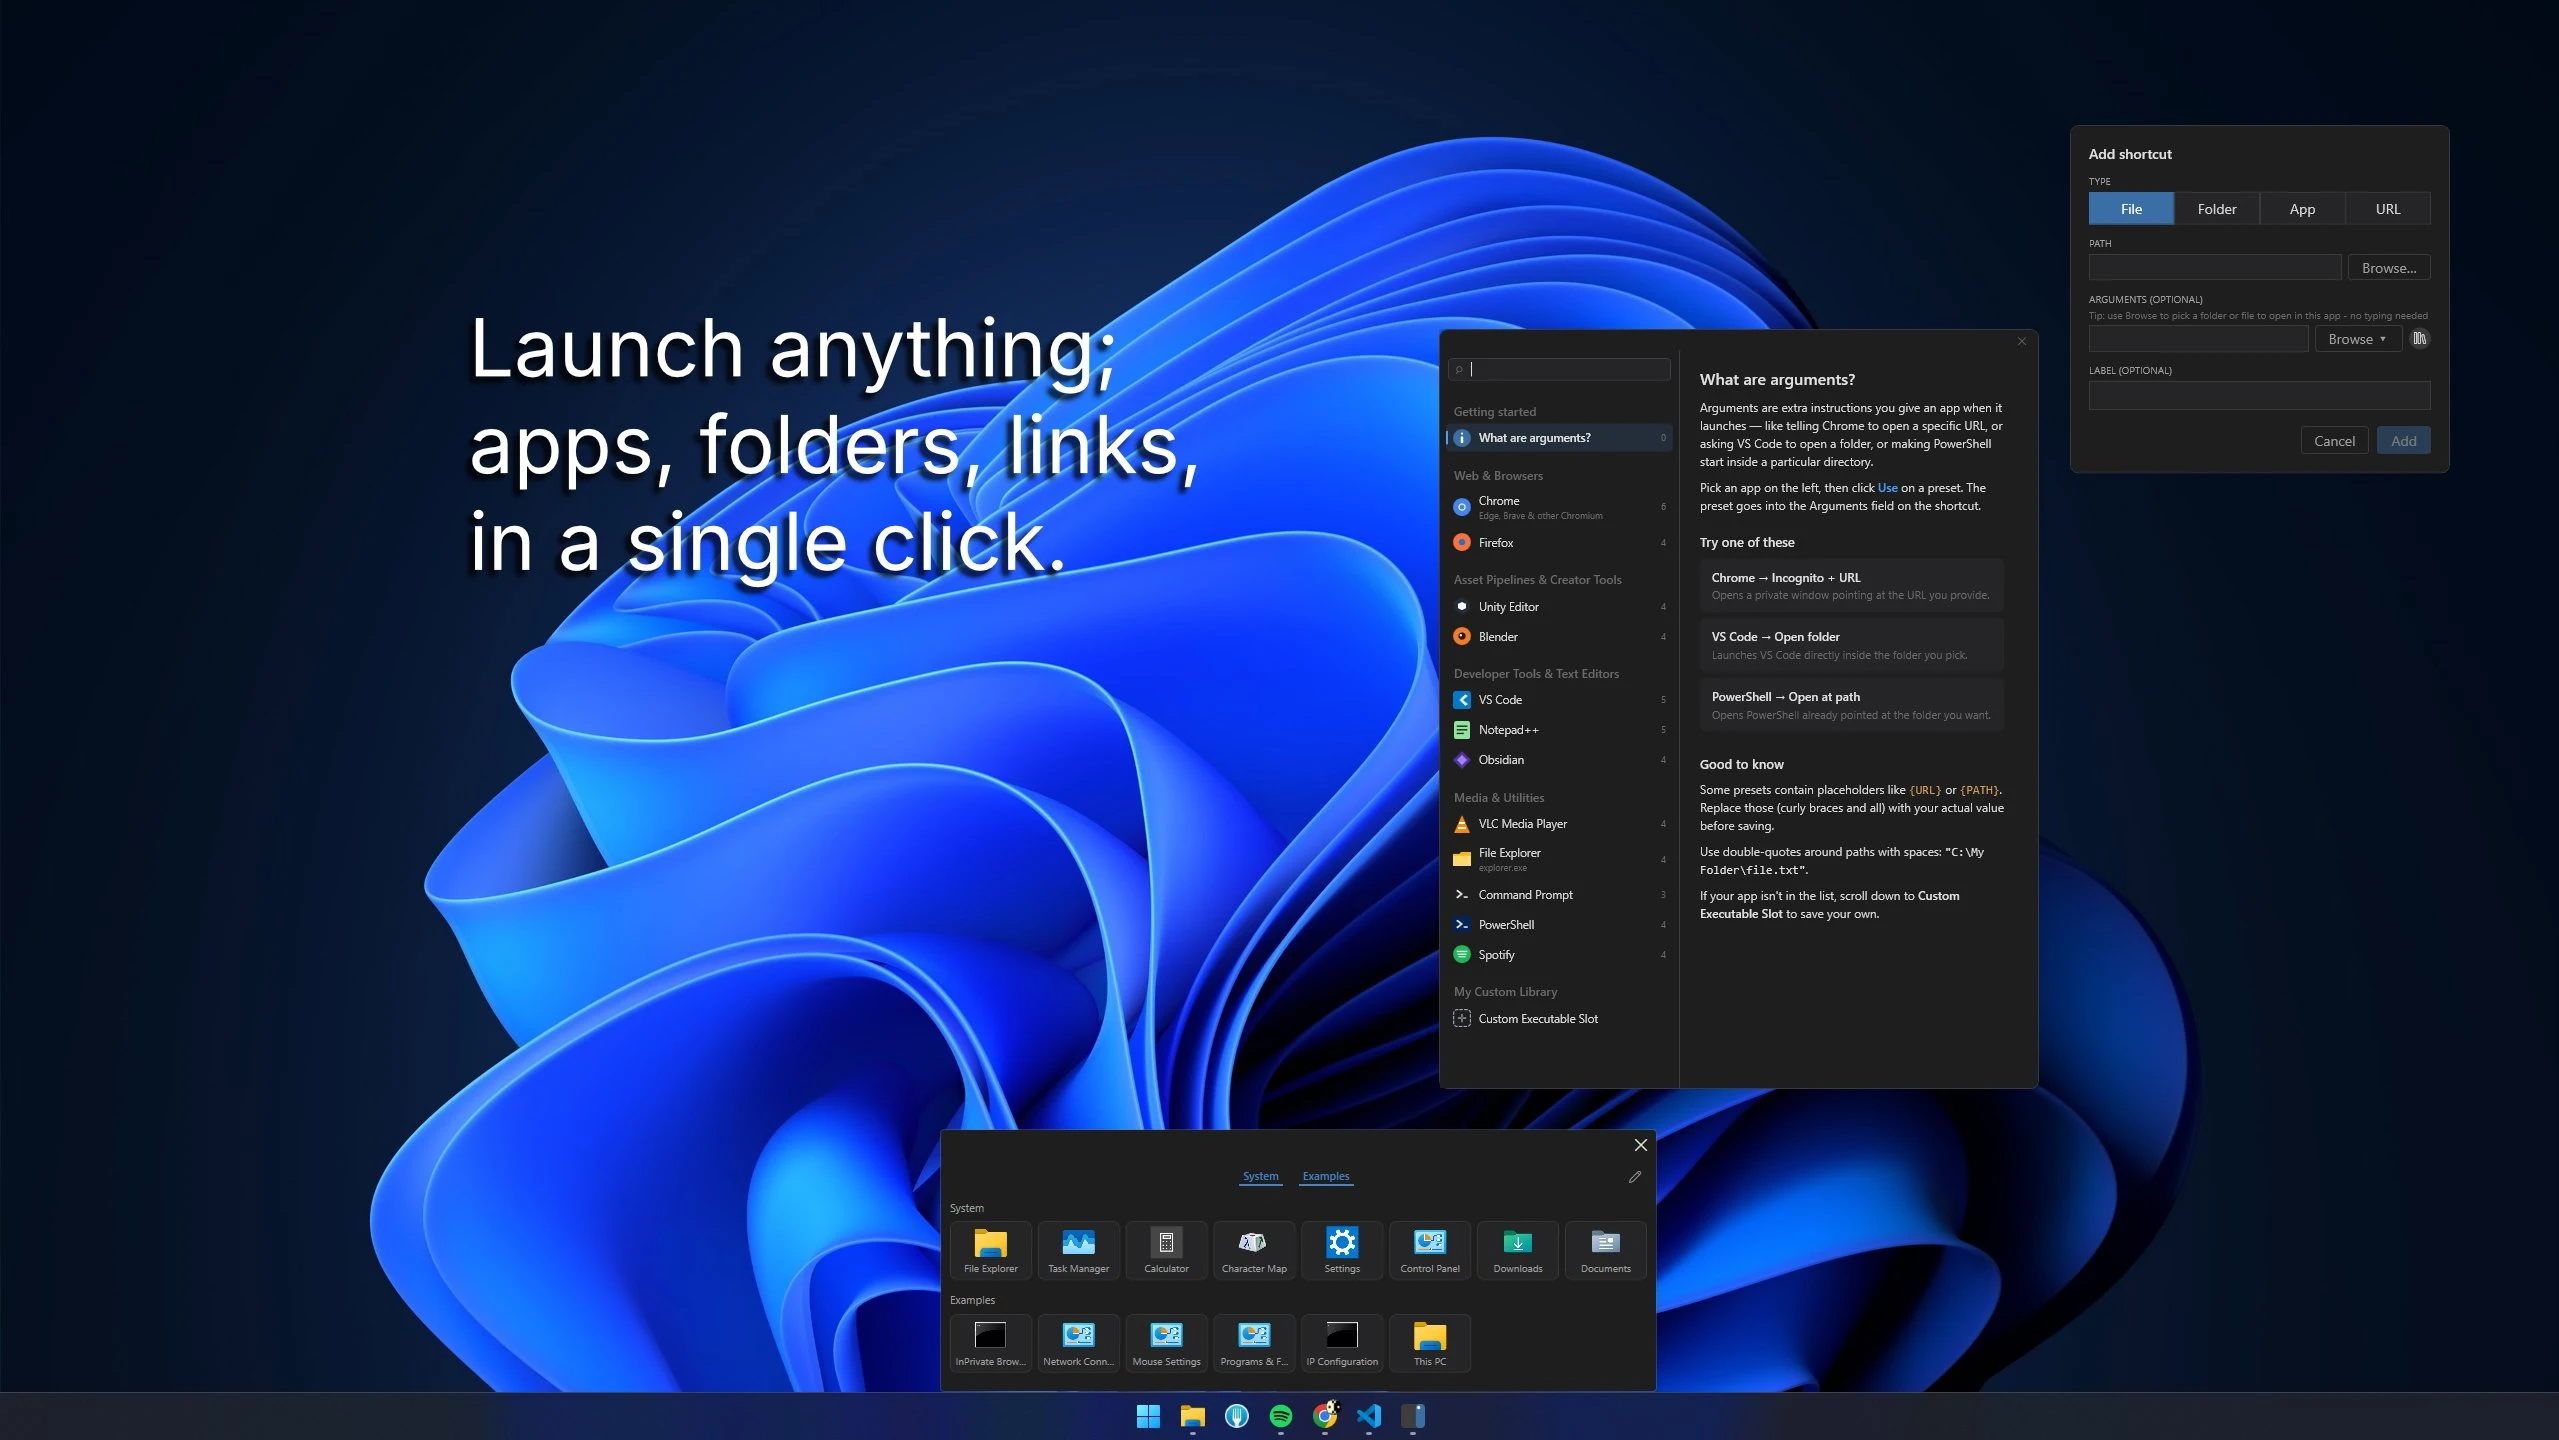This screenshot has height=1440, width=2559.
Task: Launch the InPrivate Browser example tile
Action: pyautogui.click(x=990, y=1343)
